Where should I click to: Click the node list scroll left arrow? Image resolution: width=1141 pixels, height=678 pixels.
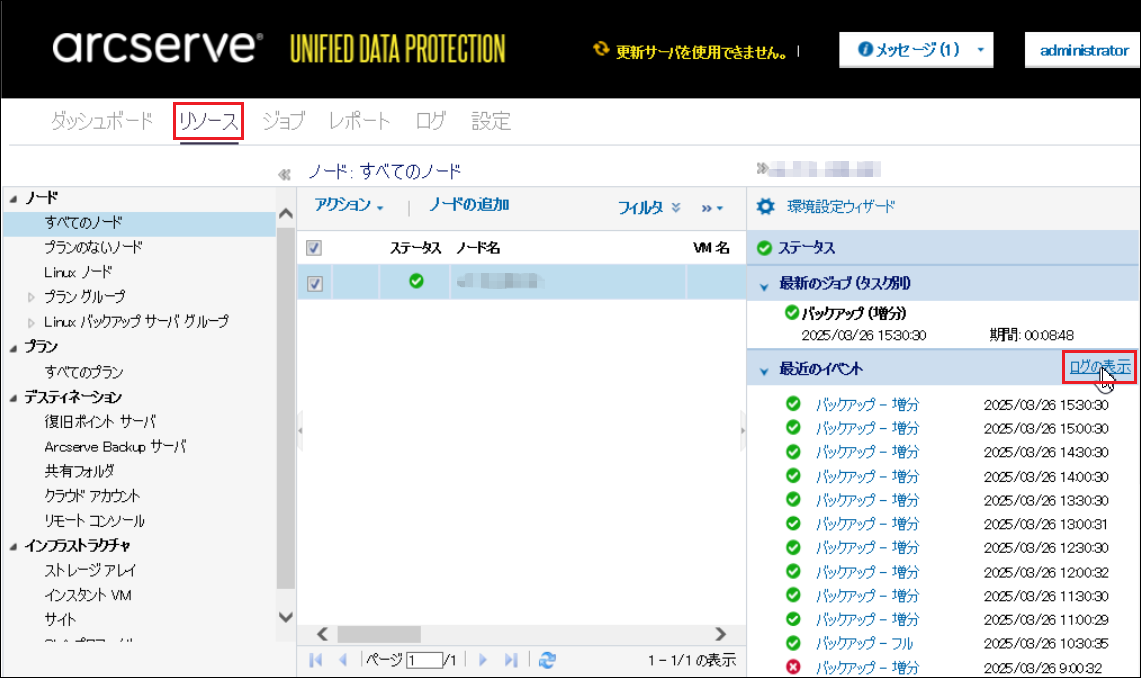322,634
